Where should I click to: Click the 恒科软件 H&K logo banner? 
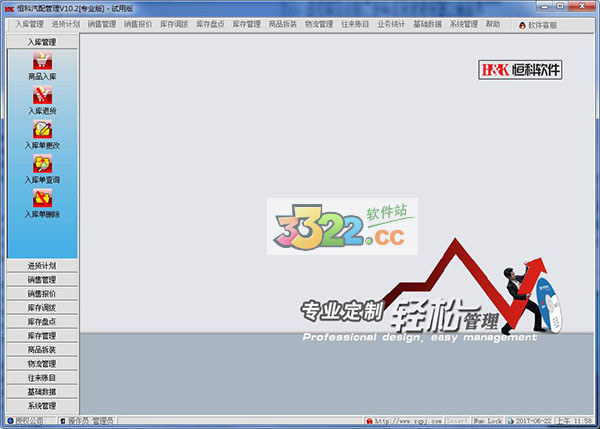pyautogui.click(x=520, y=70)
